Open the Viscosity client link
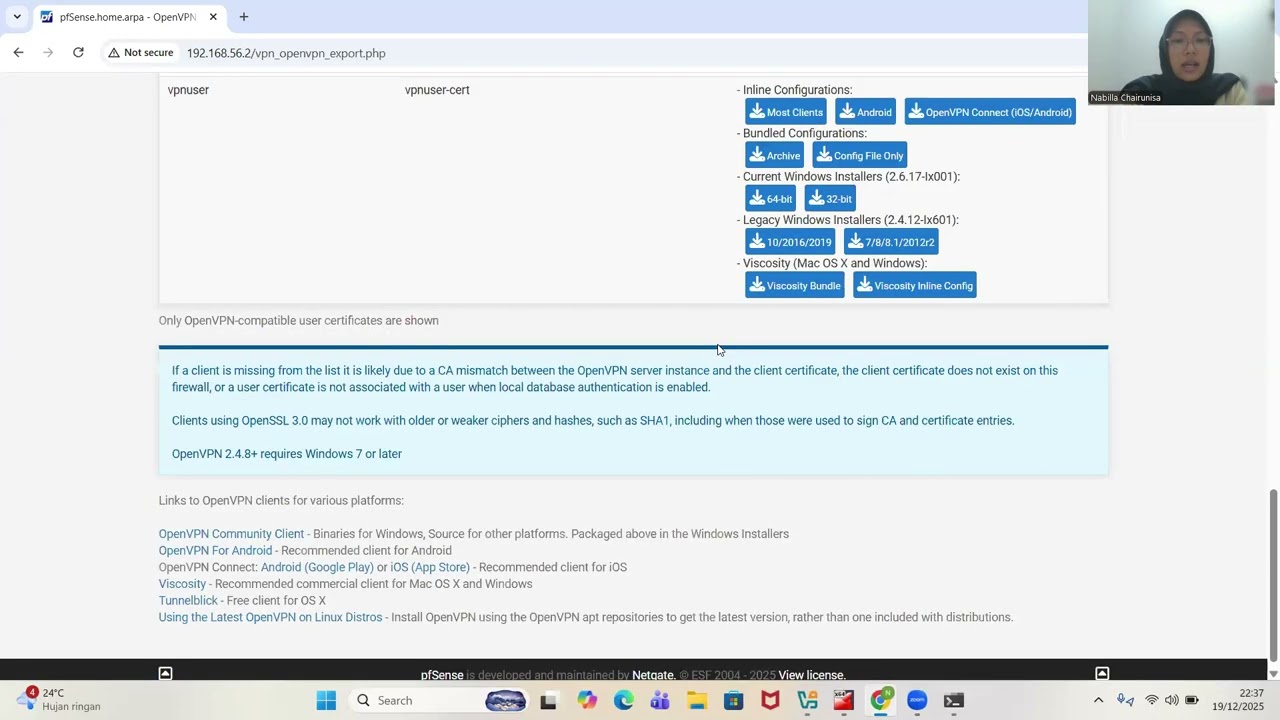 coord(182,584)
